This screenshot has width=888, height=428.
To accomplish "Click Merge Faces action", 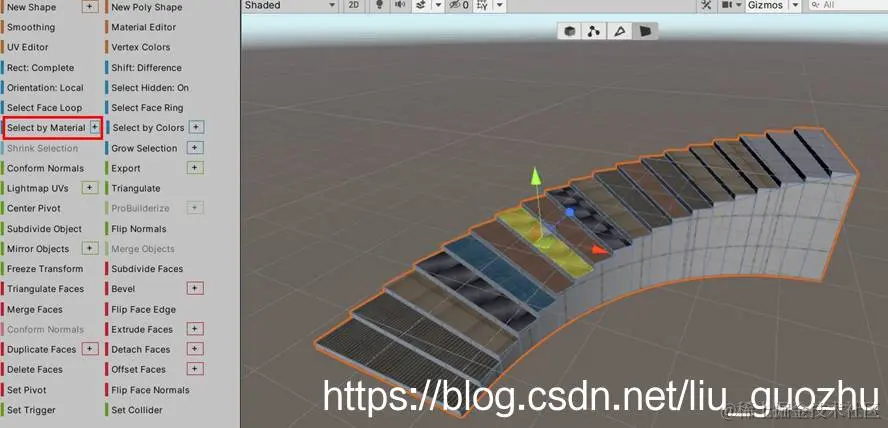I will [35, 310].
